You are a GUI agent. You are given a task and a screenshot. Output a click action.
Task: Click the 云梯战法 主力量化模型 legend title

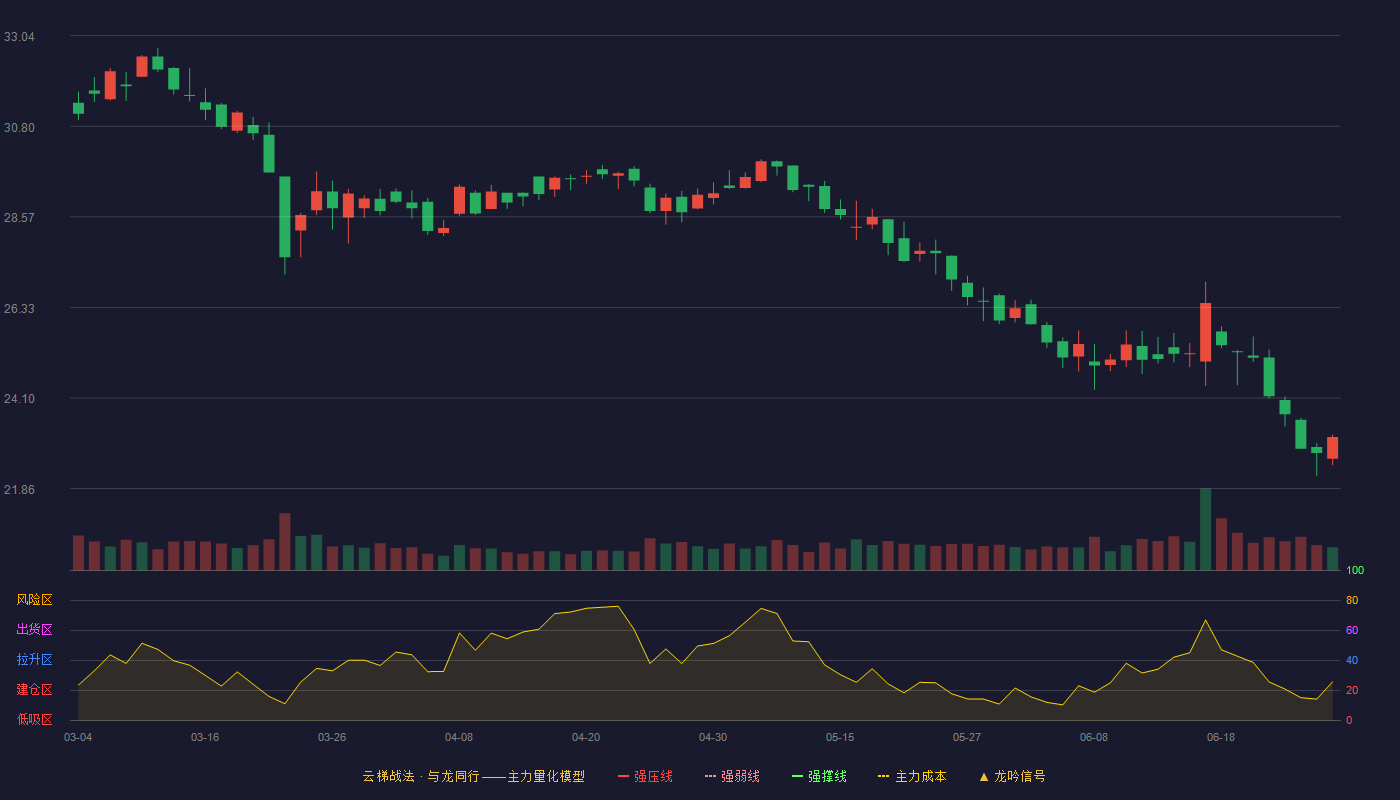[474, 776]
